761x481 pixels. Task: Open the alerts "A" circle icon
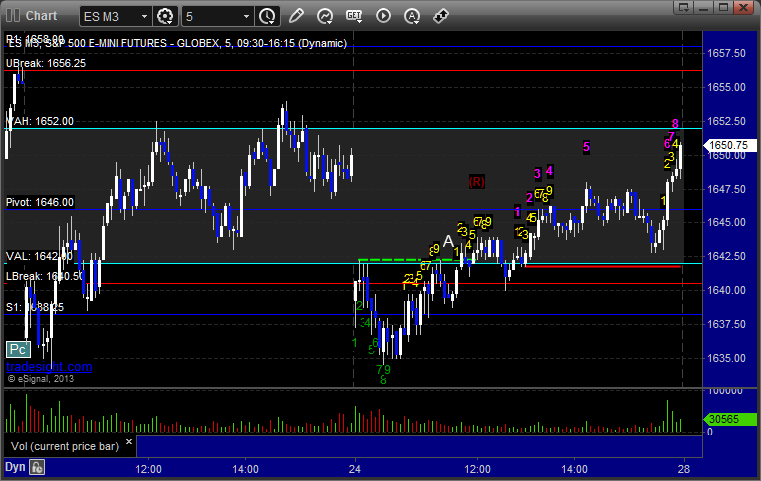pyautogui.click(x=412, y=16)
